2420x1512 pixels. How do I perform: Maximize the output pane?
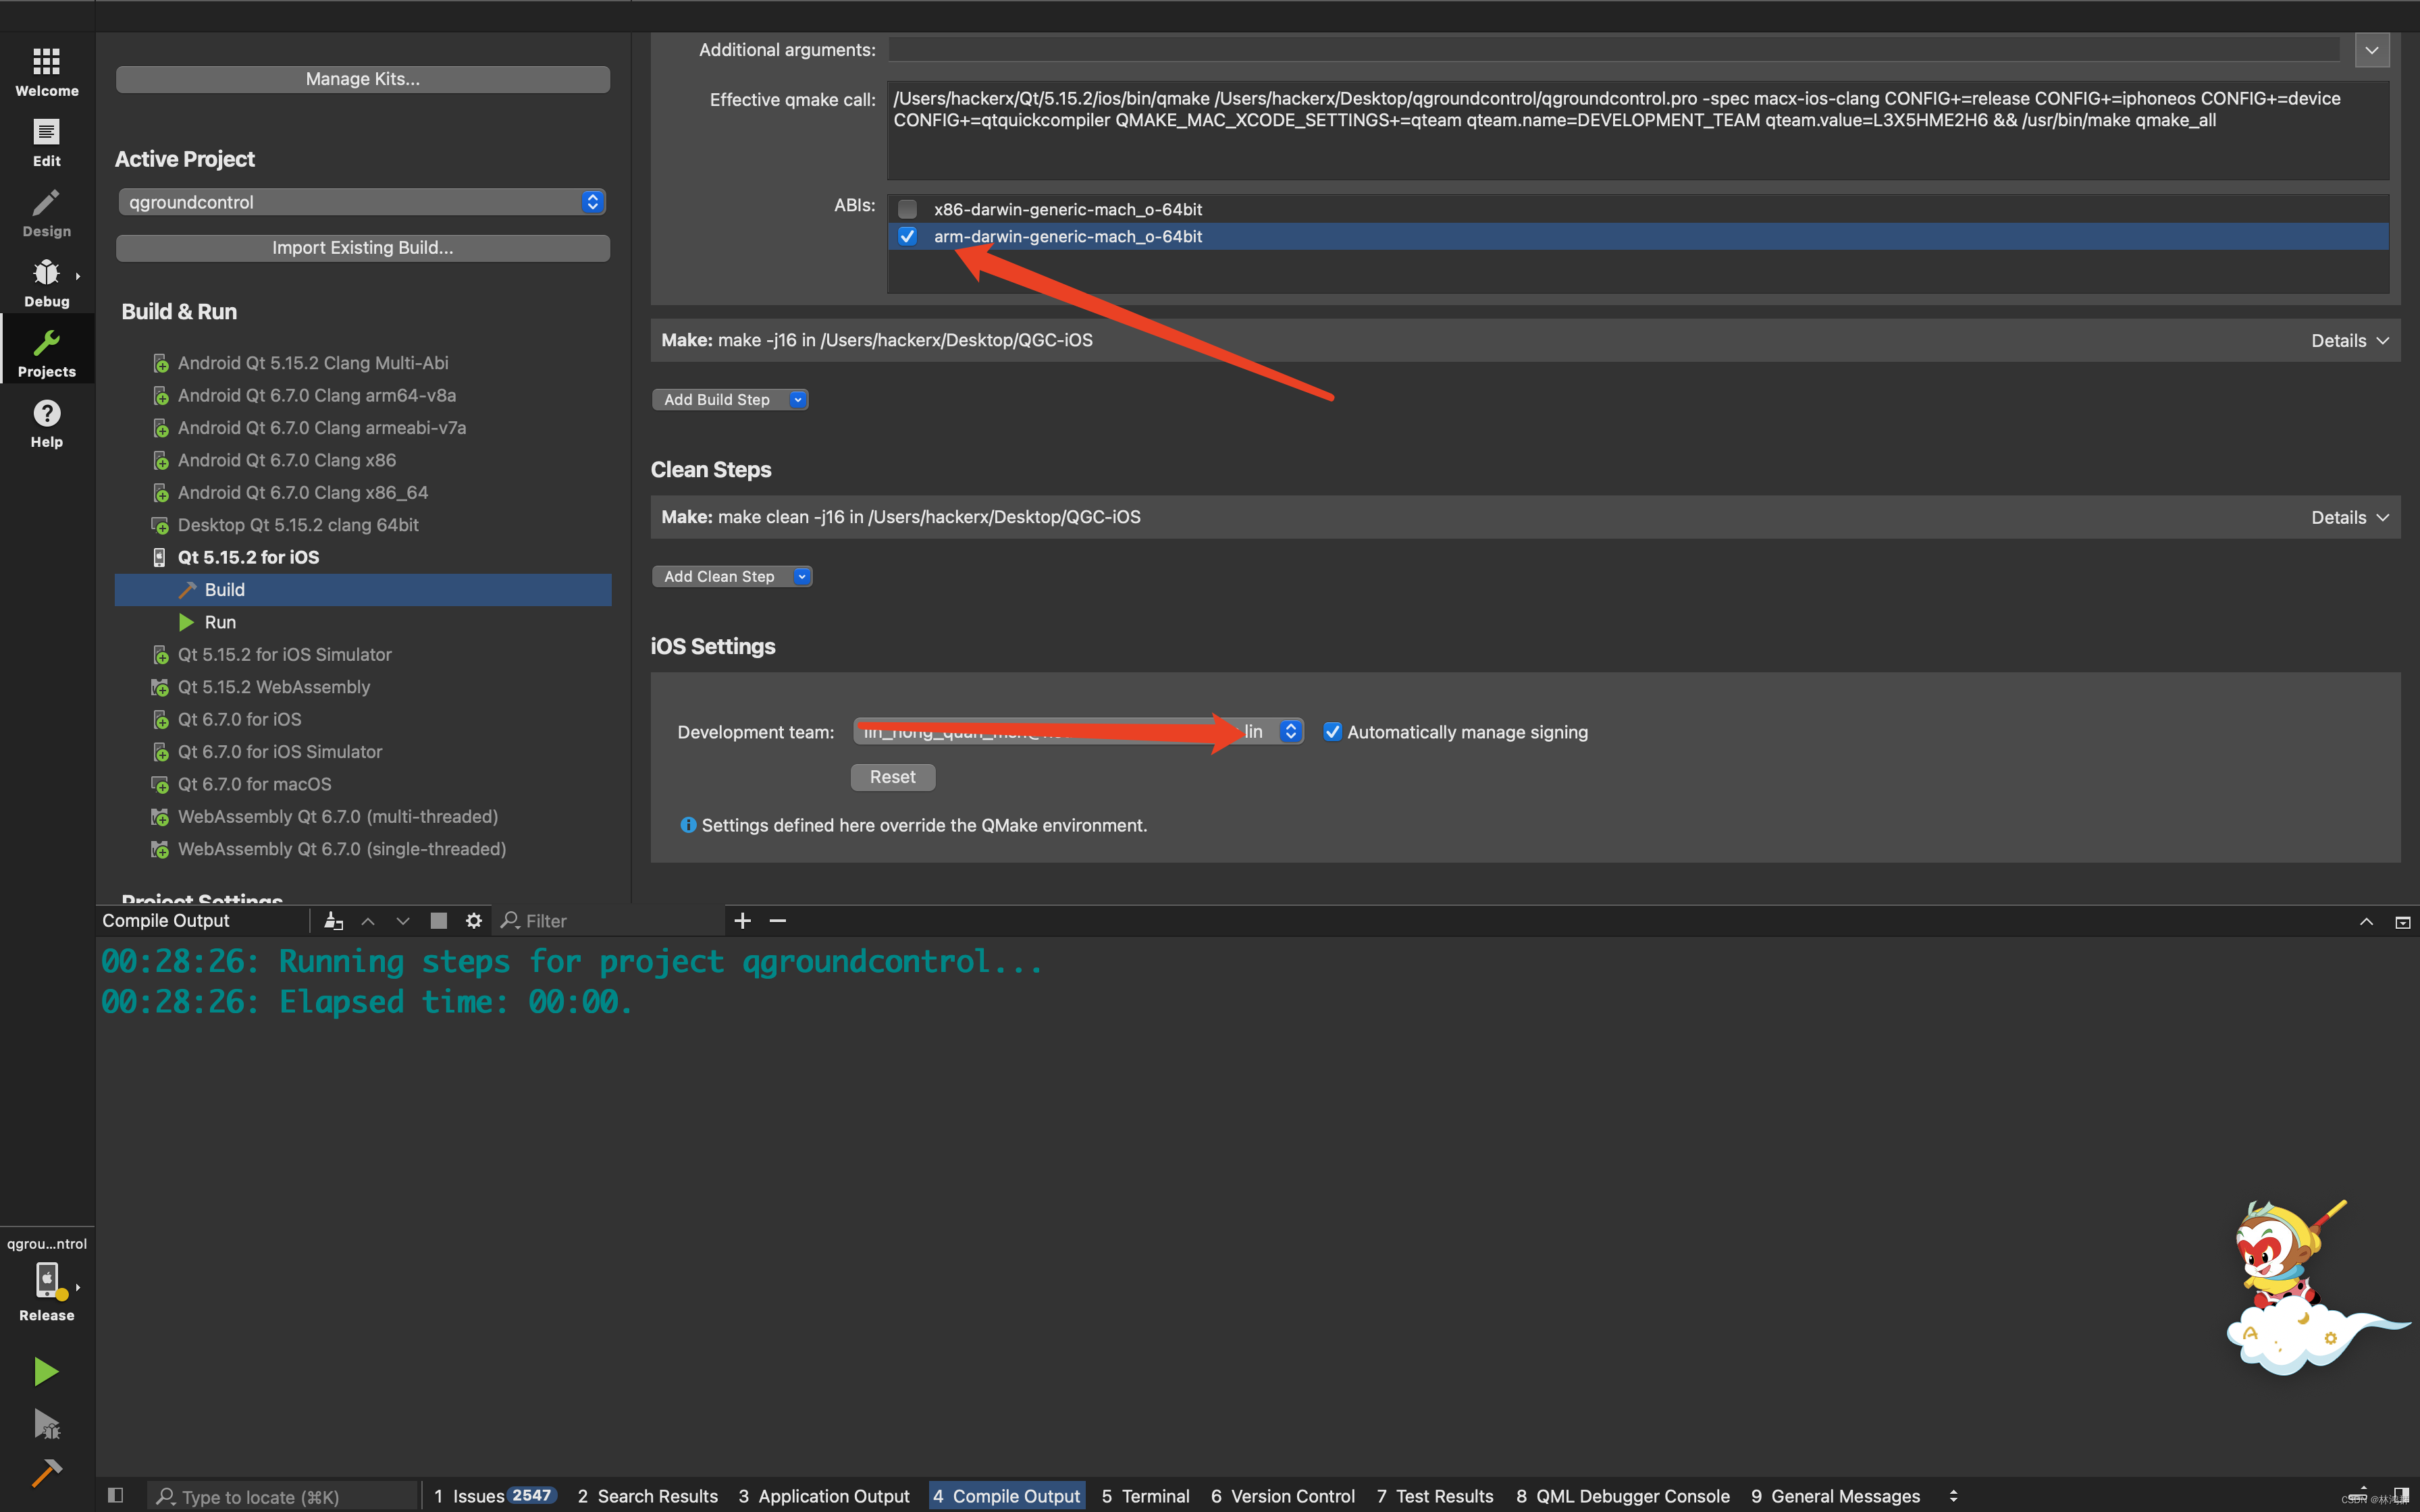click(x=2366, y=921)
